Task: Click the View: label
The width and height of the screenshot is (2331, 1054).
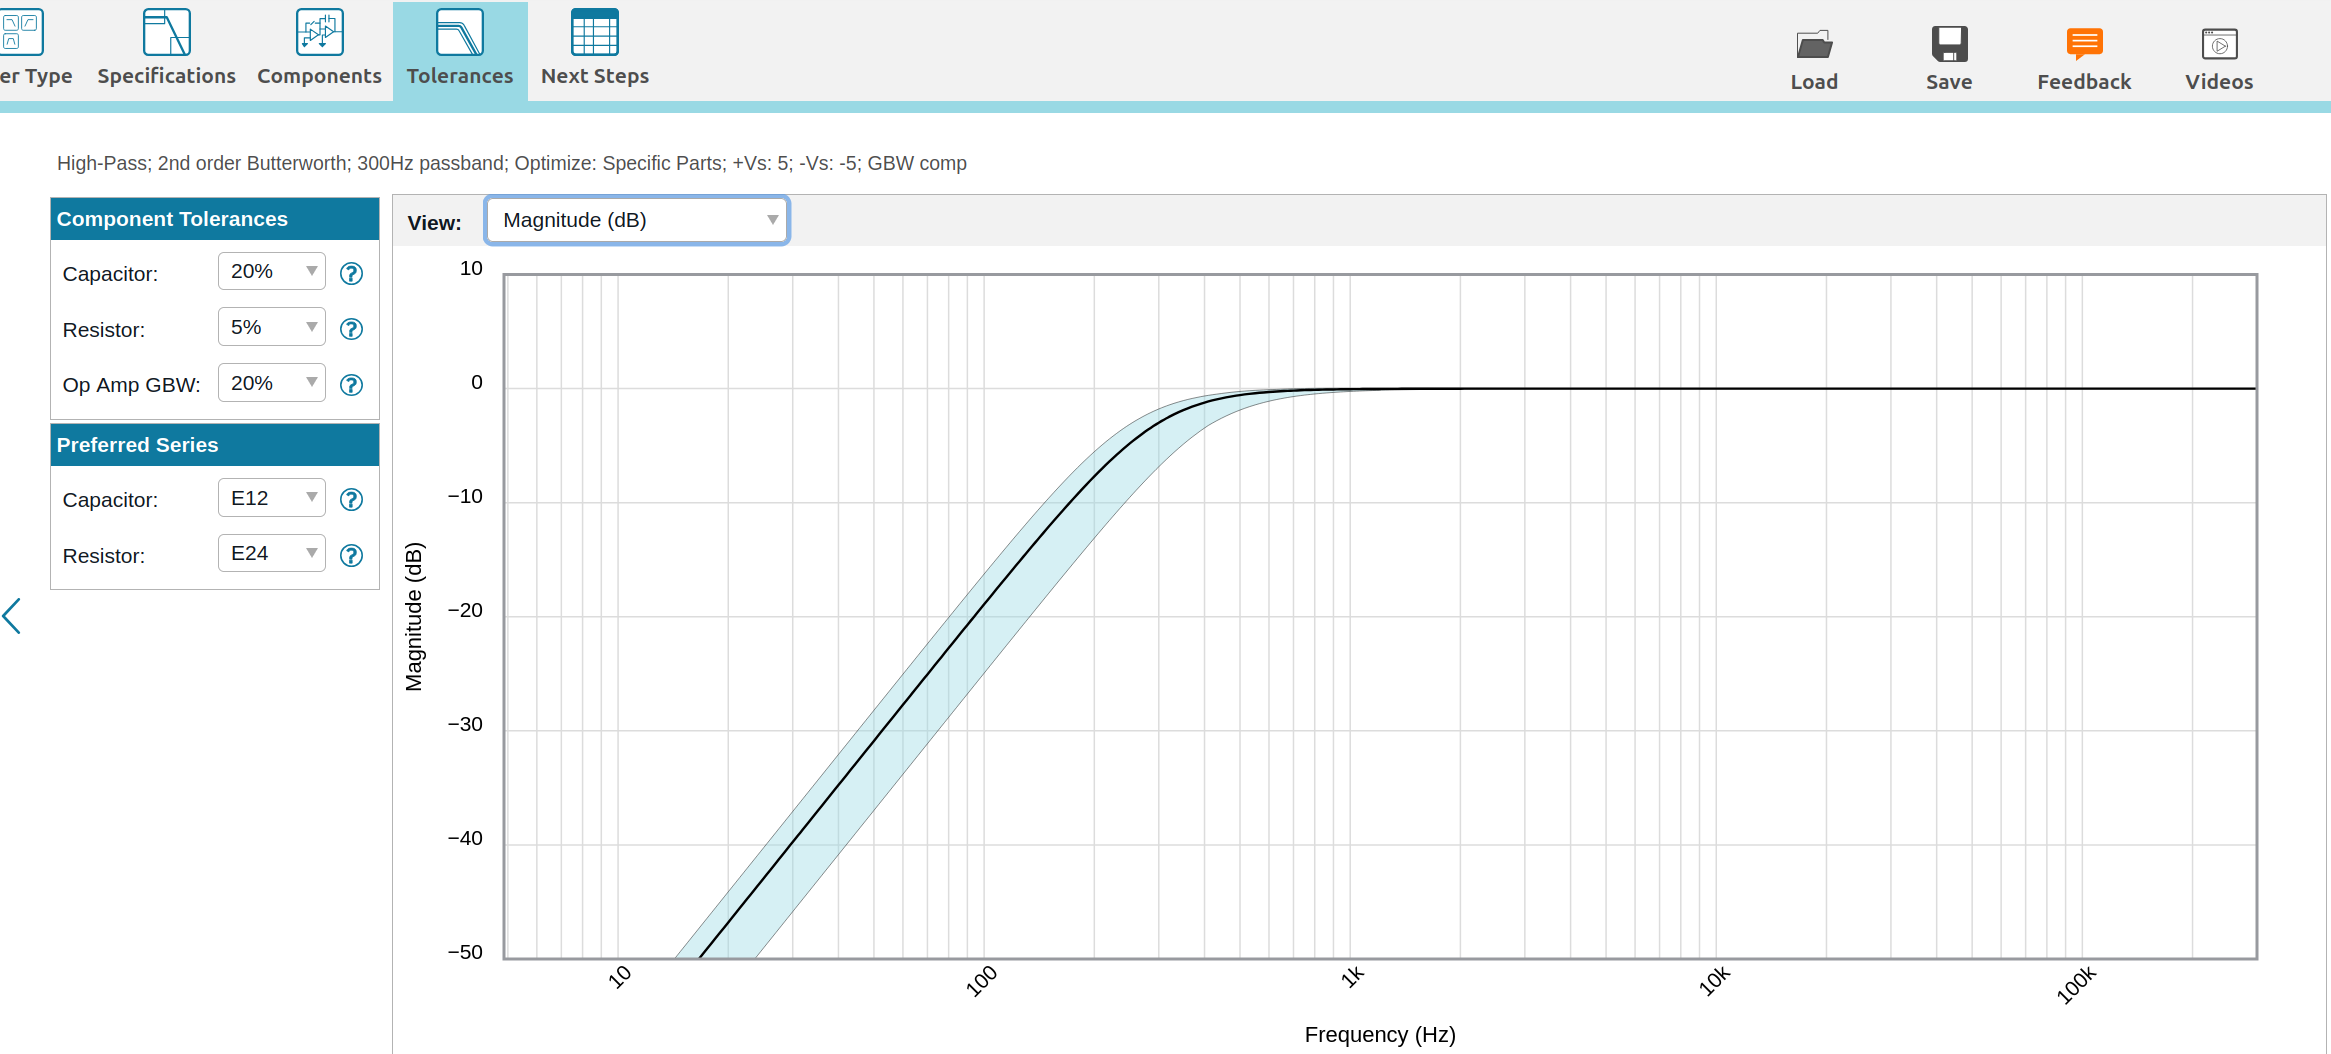Action: coord(435,223)
